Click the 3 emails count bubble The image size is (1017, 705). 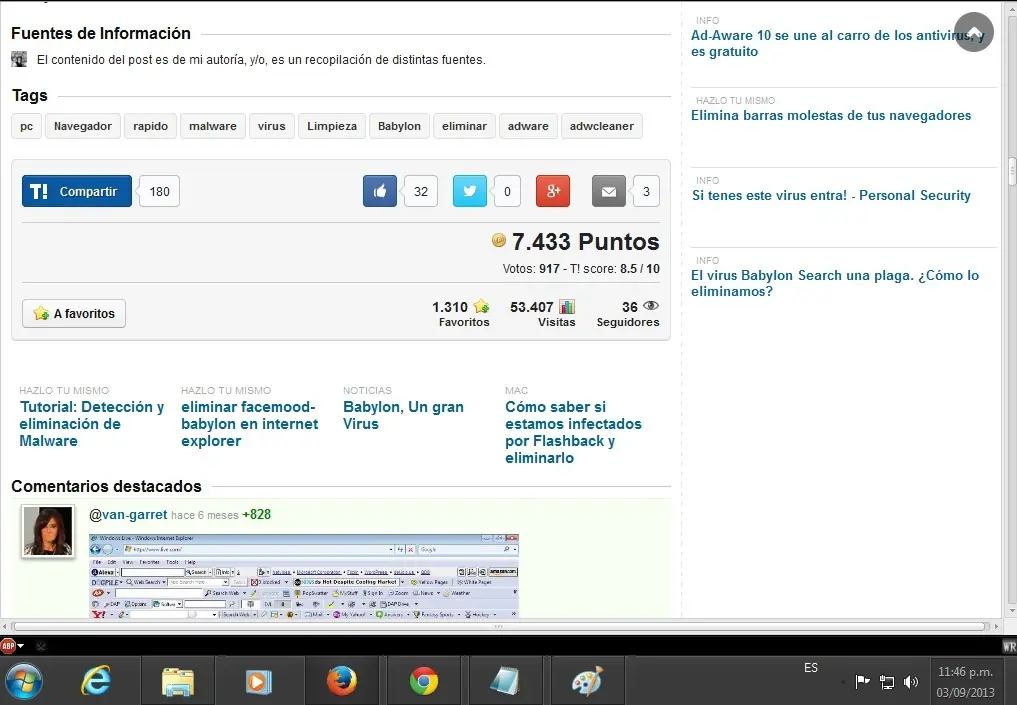coord(646,191)
